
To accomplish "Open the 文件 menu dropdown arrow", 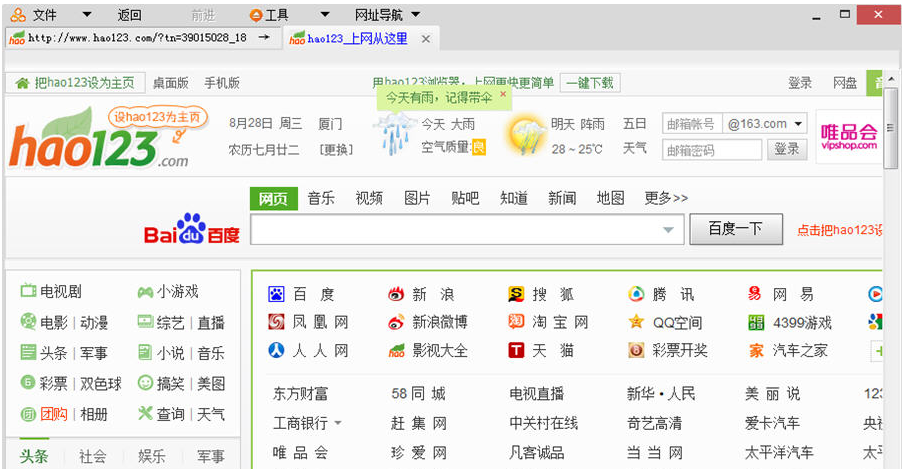I will [87, 14].
